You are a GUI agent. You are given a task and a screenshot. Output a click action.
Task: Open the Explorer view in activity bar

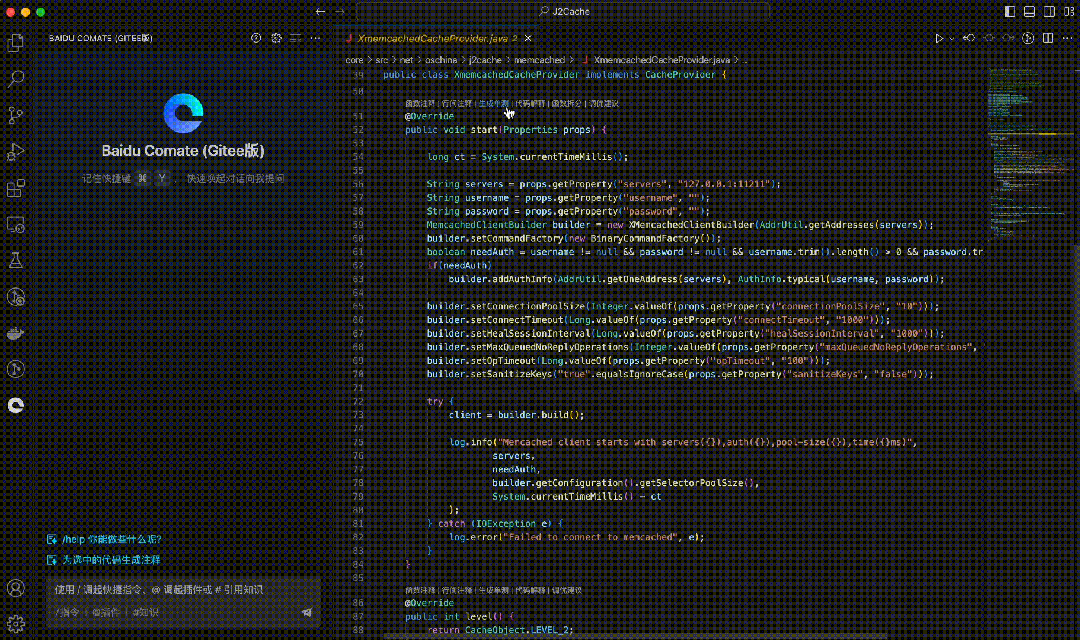pos(15,43)
